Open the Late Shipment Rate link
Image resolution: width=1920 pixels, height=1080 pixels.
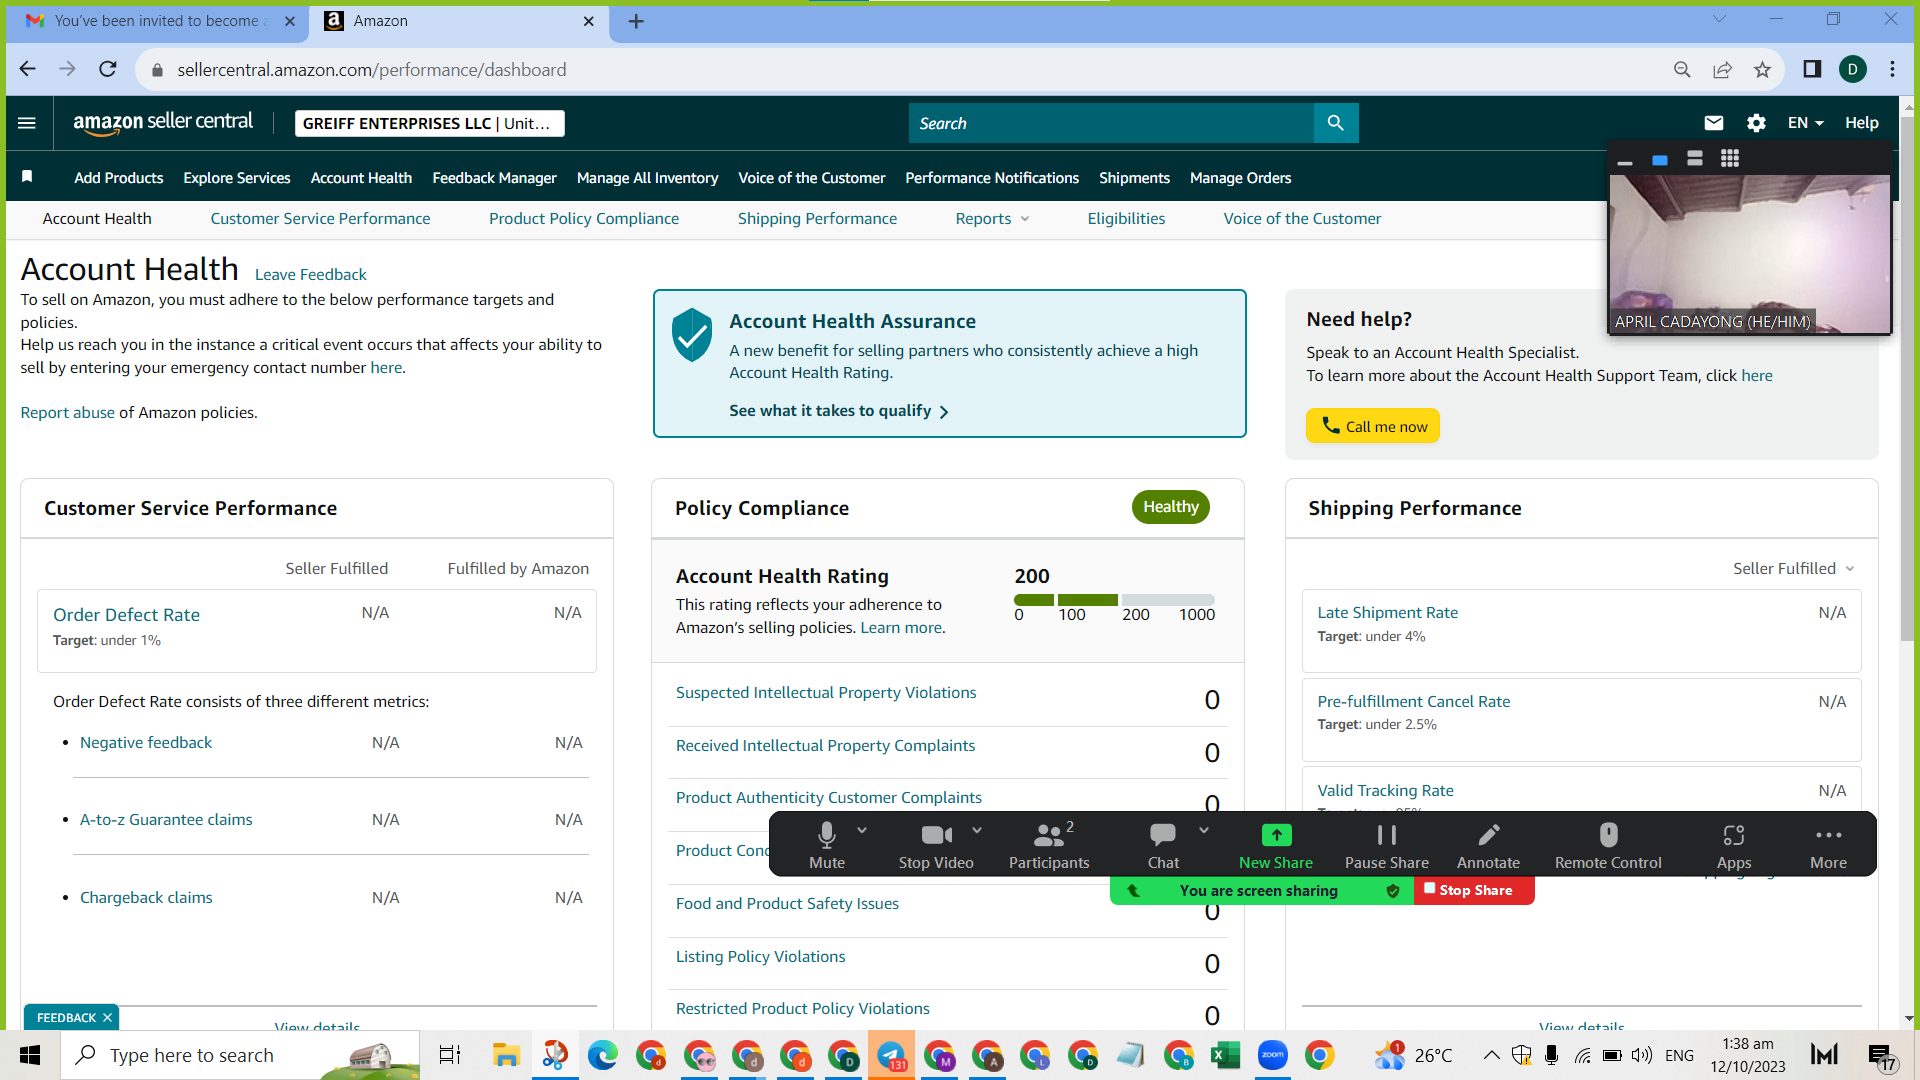[x=1387, y=612]
